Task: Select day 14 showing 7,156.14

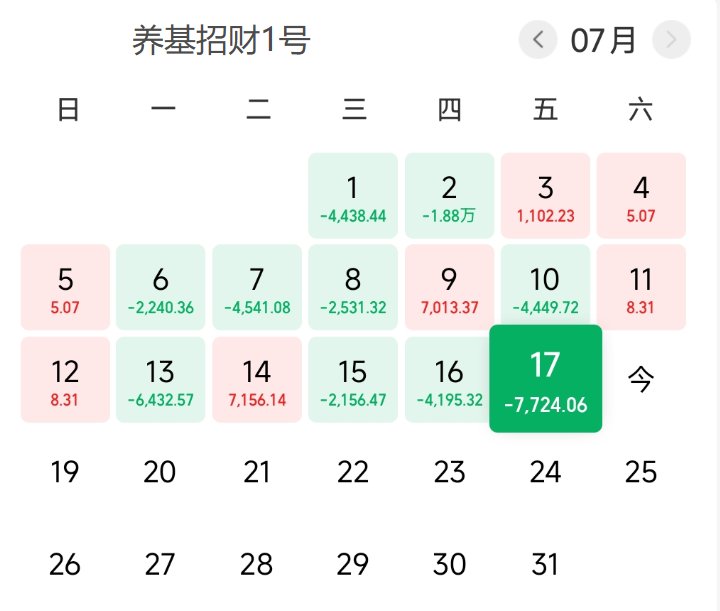Action: [x=257, y=379]
